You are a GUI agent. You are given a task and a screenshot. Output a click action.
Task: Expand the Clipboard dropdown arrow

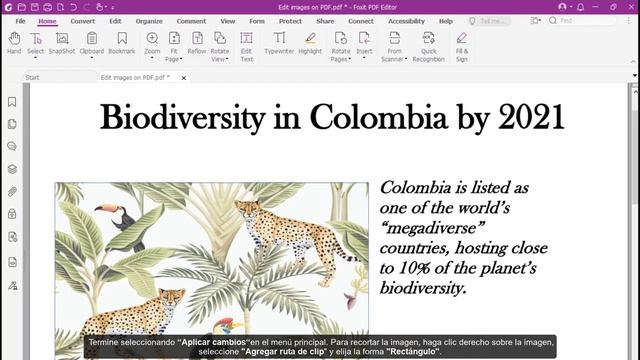pos(91,58)
